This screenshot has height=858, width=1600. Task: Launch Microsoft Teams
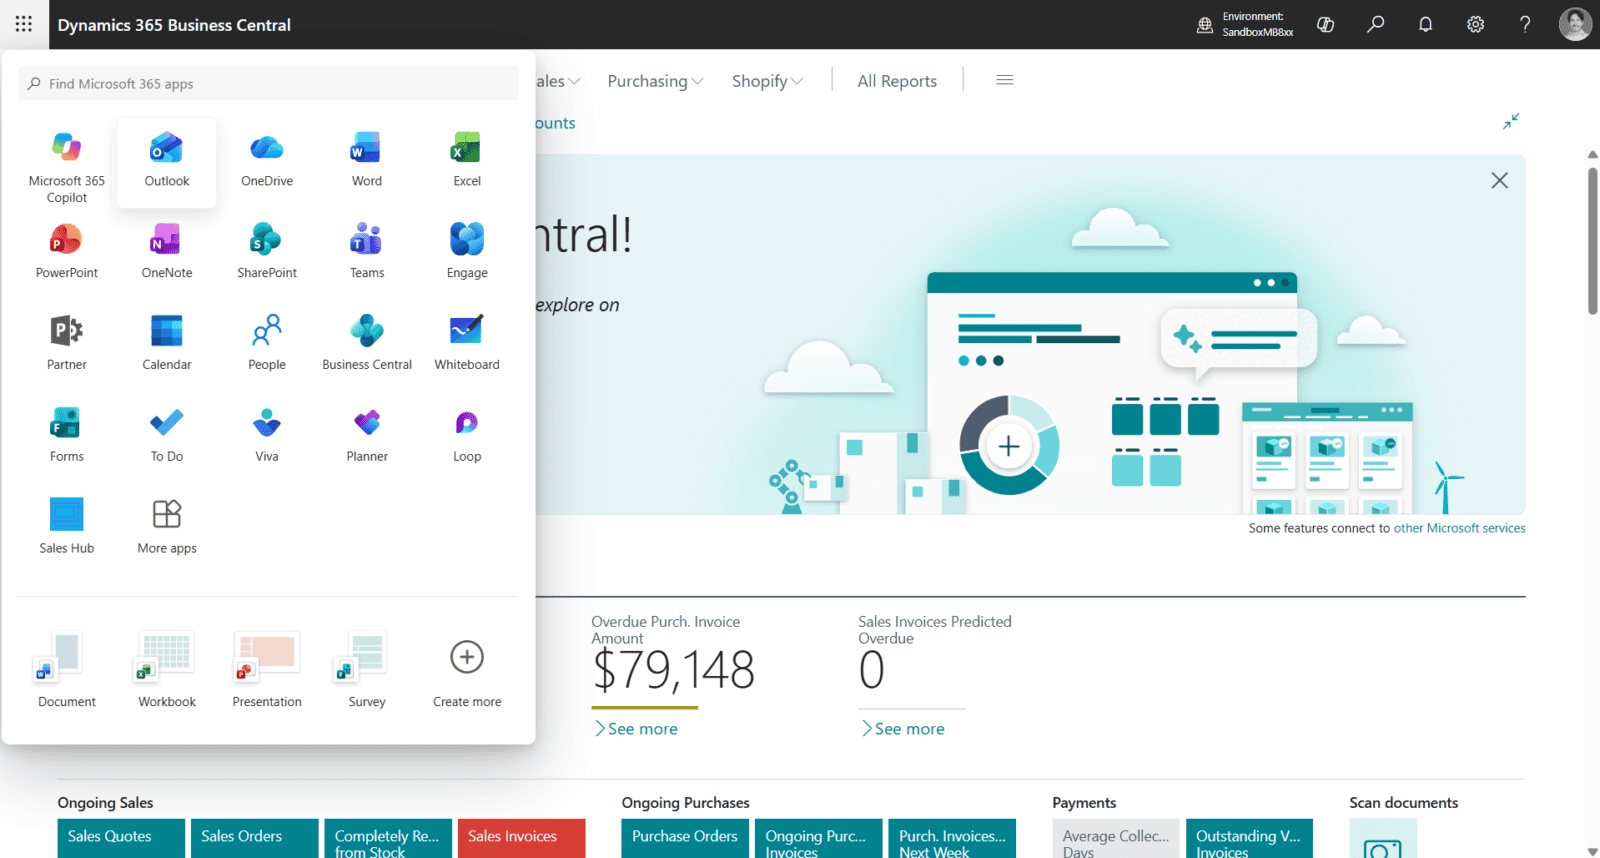coord(367,251)
